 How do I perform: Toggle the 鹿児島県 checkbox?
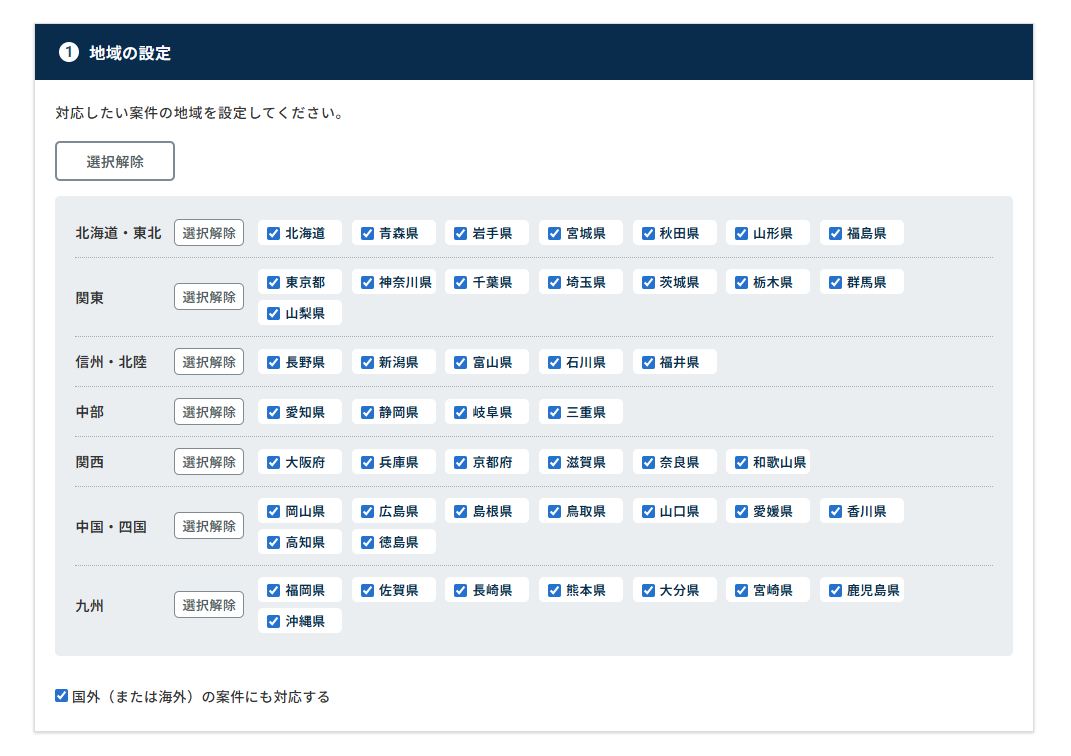click(835, 591)
